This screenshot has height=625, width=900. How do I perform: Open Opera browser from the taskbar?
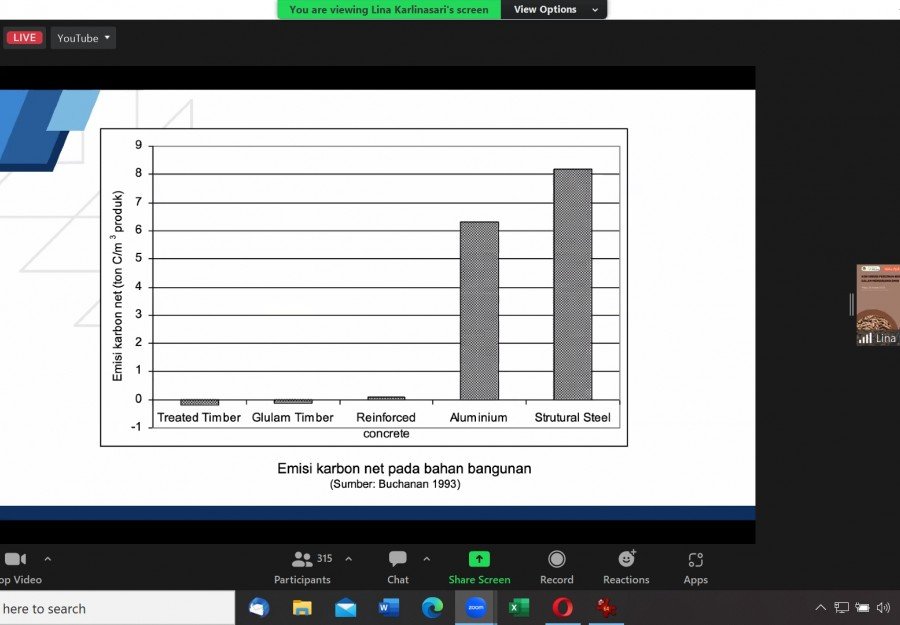coord(562,607)
